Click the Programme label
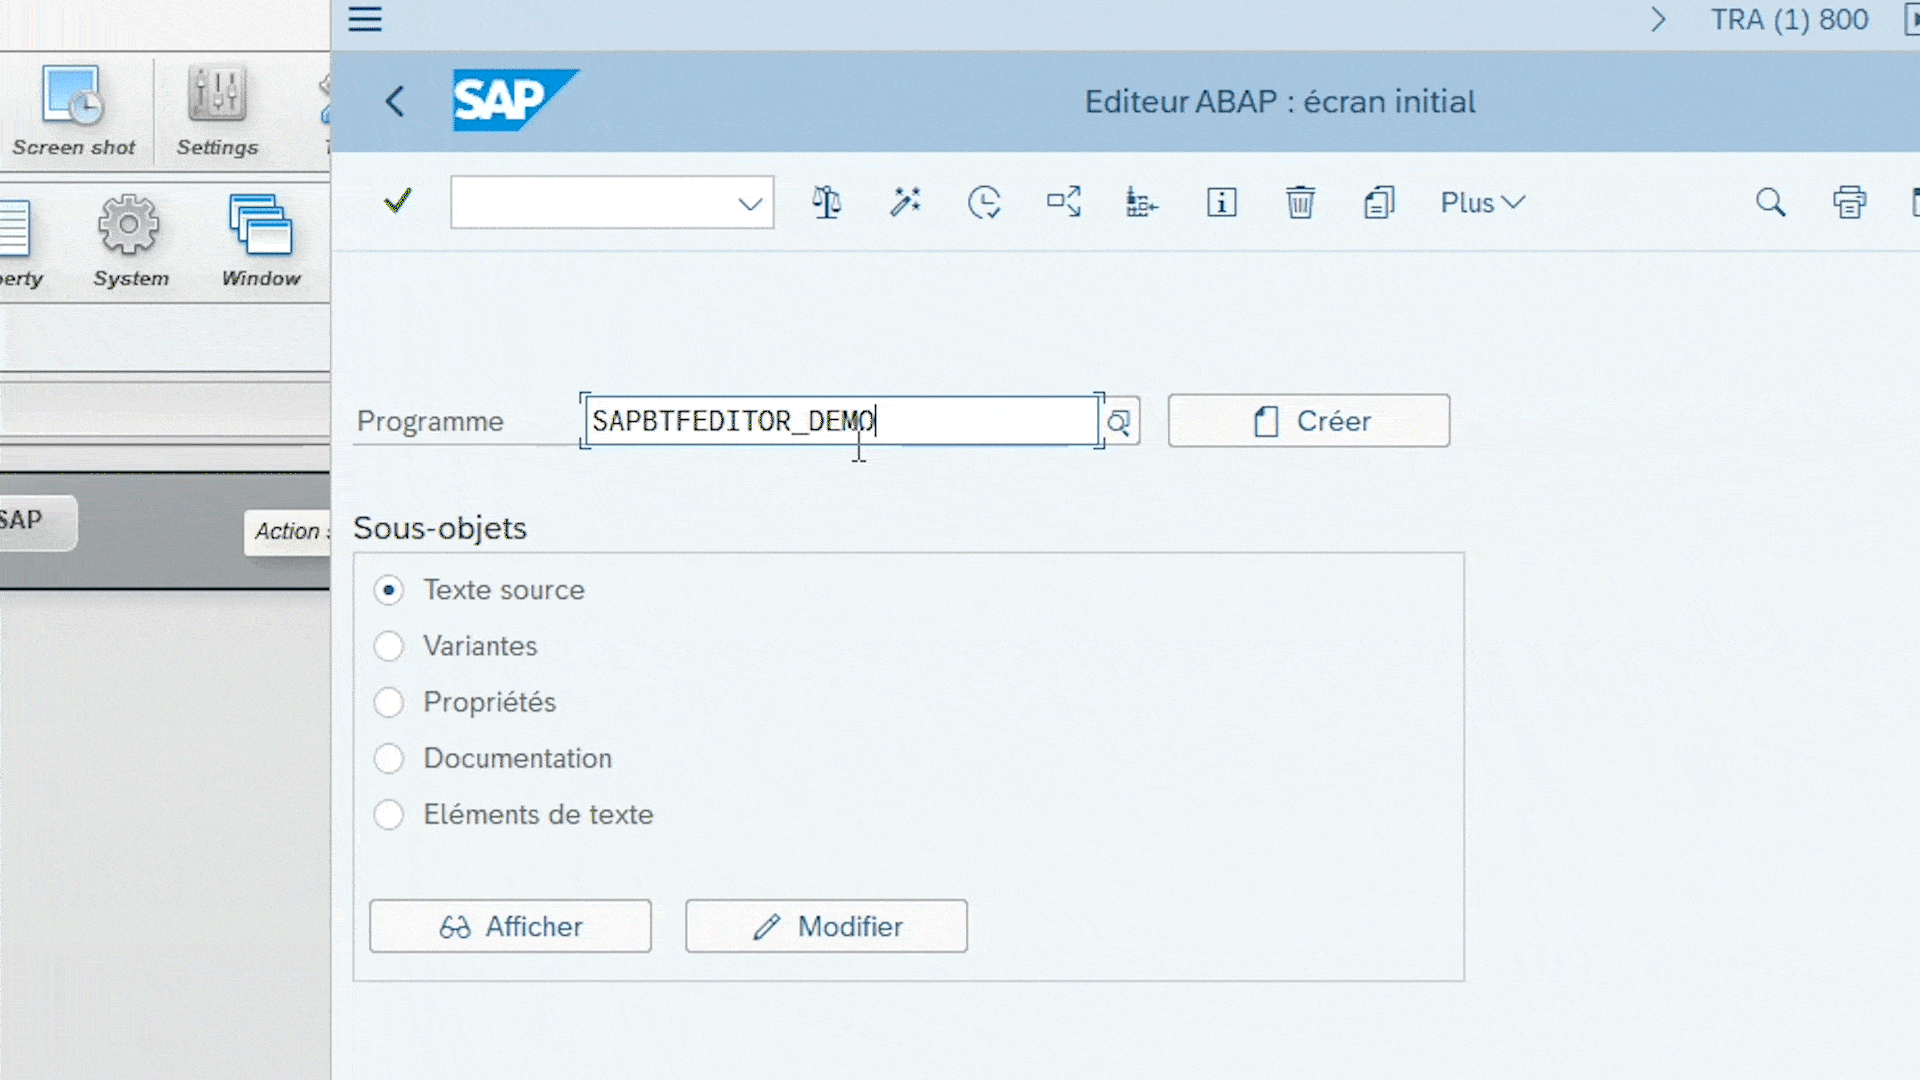This screenshot has width=1920, height=1080. pos(430,421)
